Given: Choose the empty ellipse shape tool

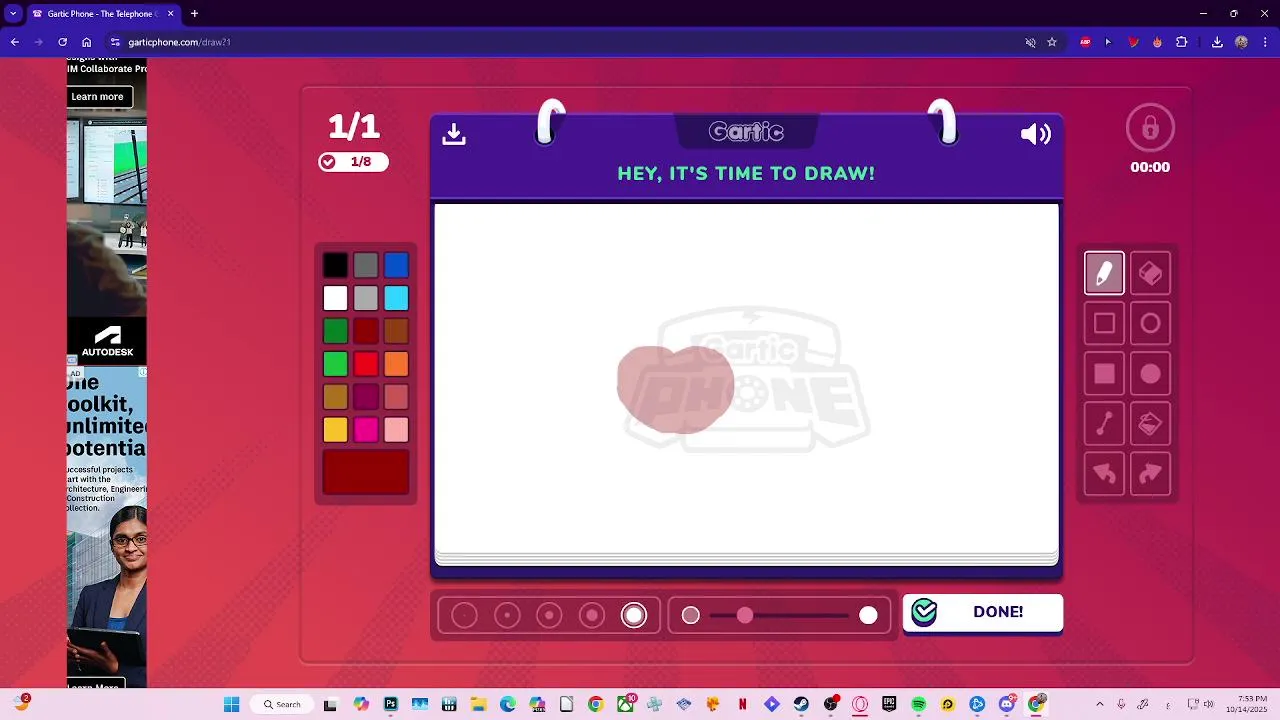Looking at the screenshot, I should pos(1150,323).
